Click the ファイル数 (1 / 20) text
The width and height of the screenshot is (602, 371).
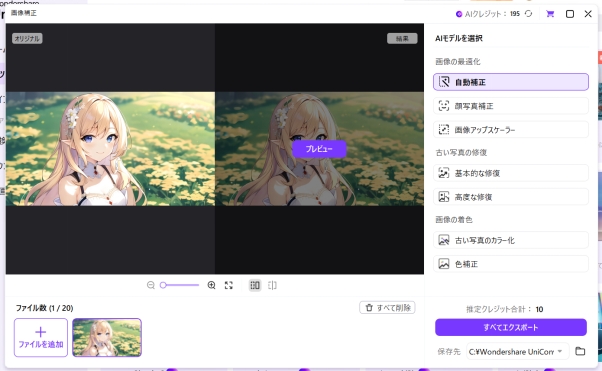tap(44, 308)
